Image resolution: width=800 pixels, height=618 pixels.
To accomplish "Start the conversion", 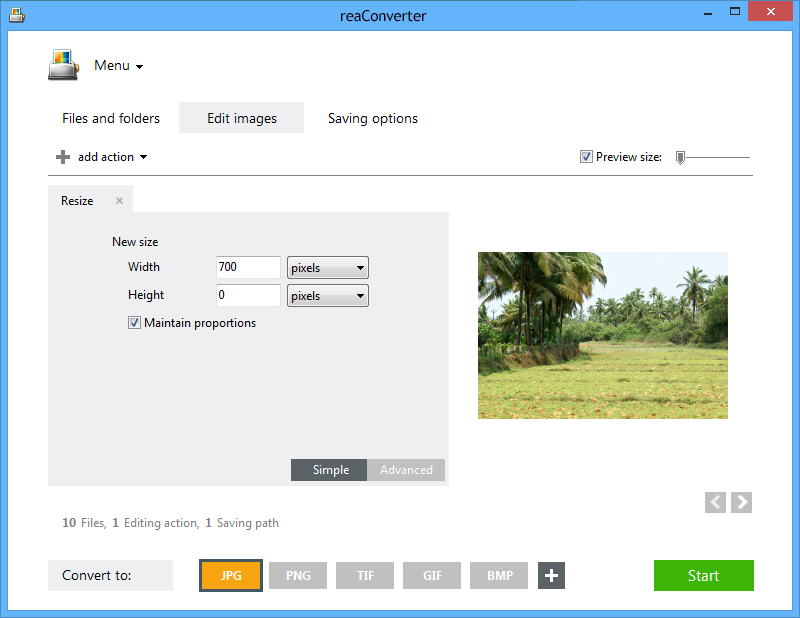I will (x=704, y=576).
